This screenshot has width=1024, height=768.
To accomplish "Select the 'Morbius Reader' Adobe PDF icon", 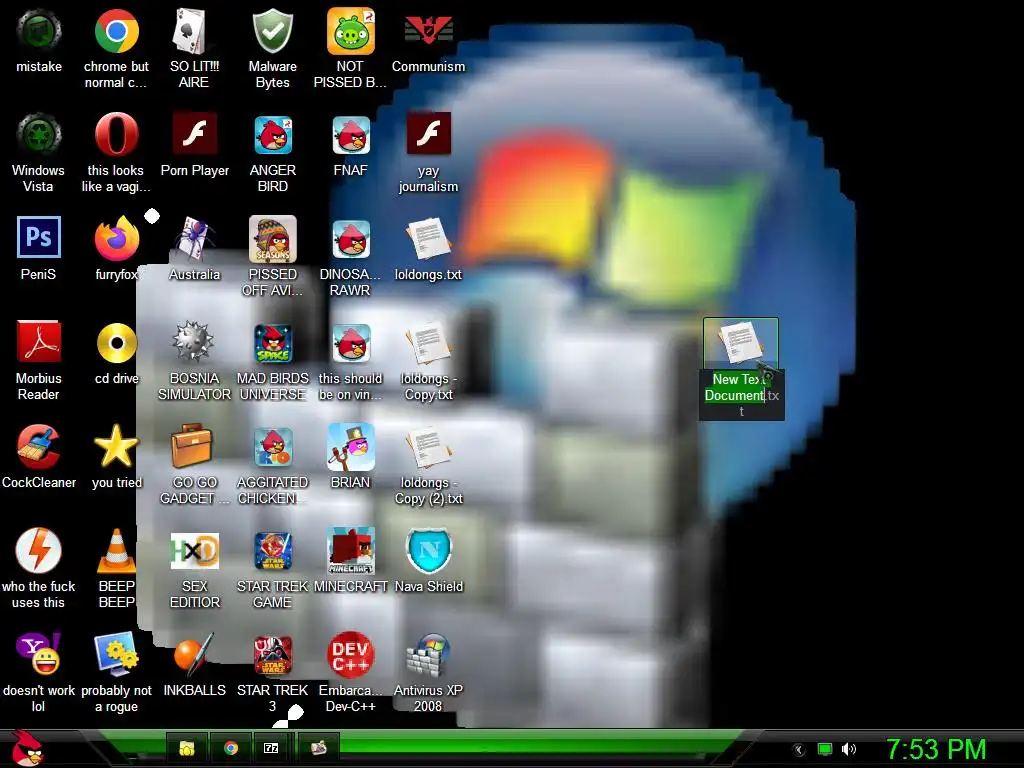I will pyautogui.click(x=39, y=342).
